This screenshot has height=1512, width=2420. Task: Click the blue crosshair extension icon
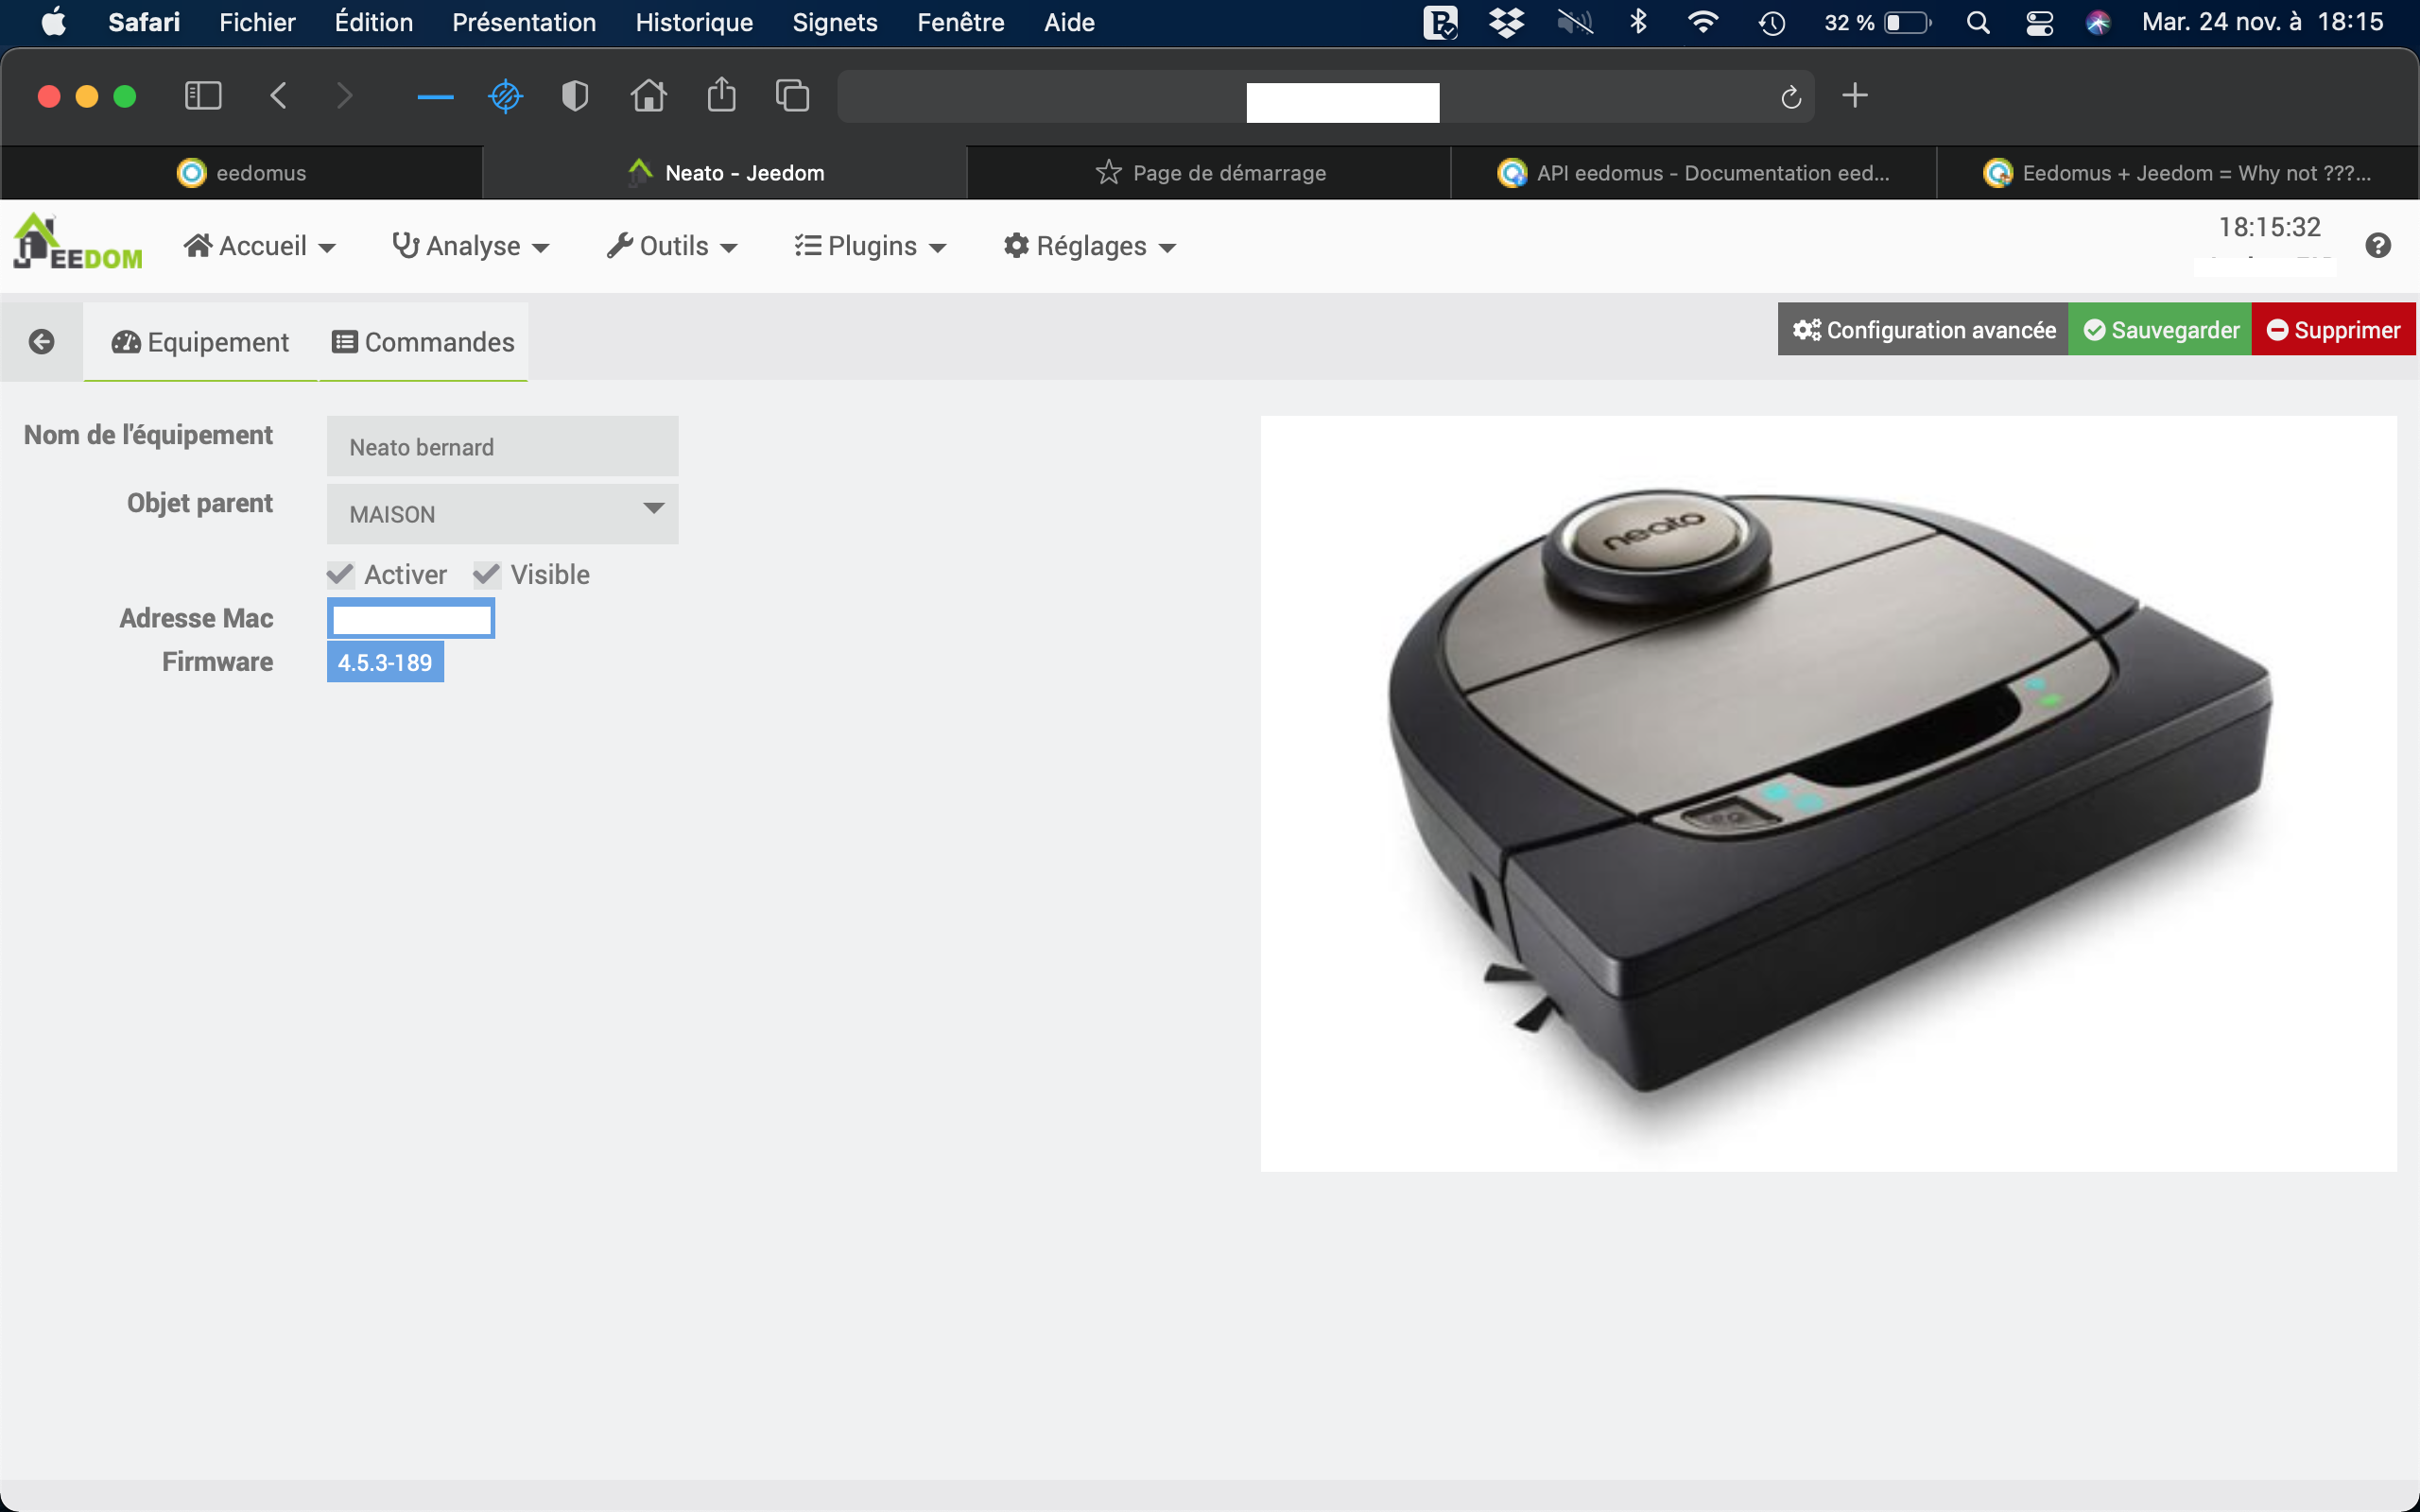point(506,96)
